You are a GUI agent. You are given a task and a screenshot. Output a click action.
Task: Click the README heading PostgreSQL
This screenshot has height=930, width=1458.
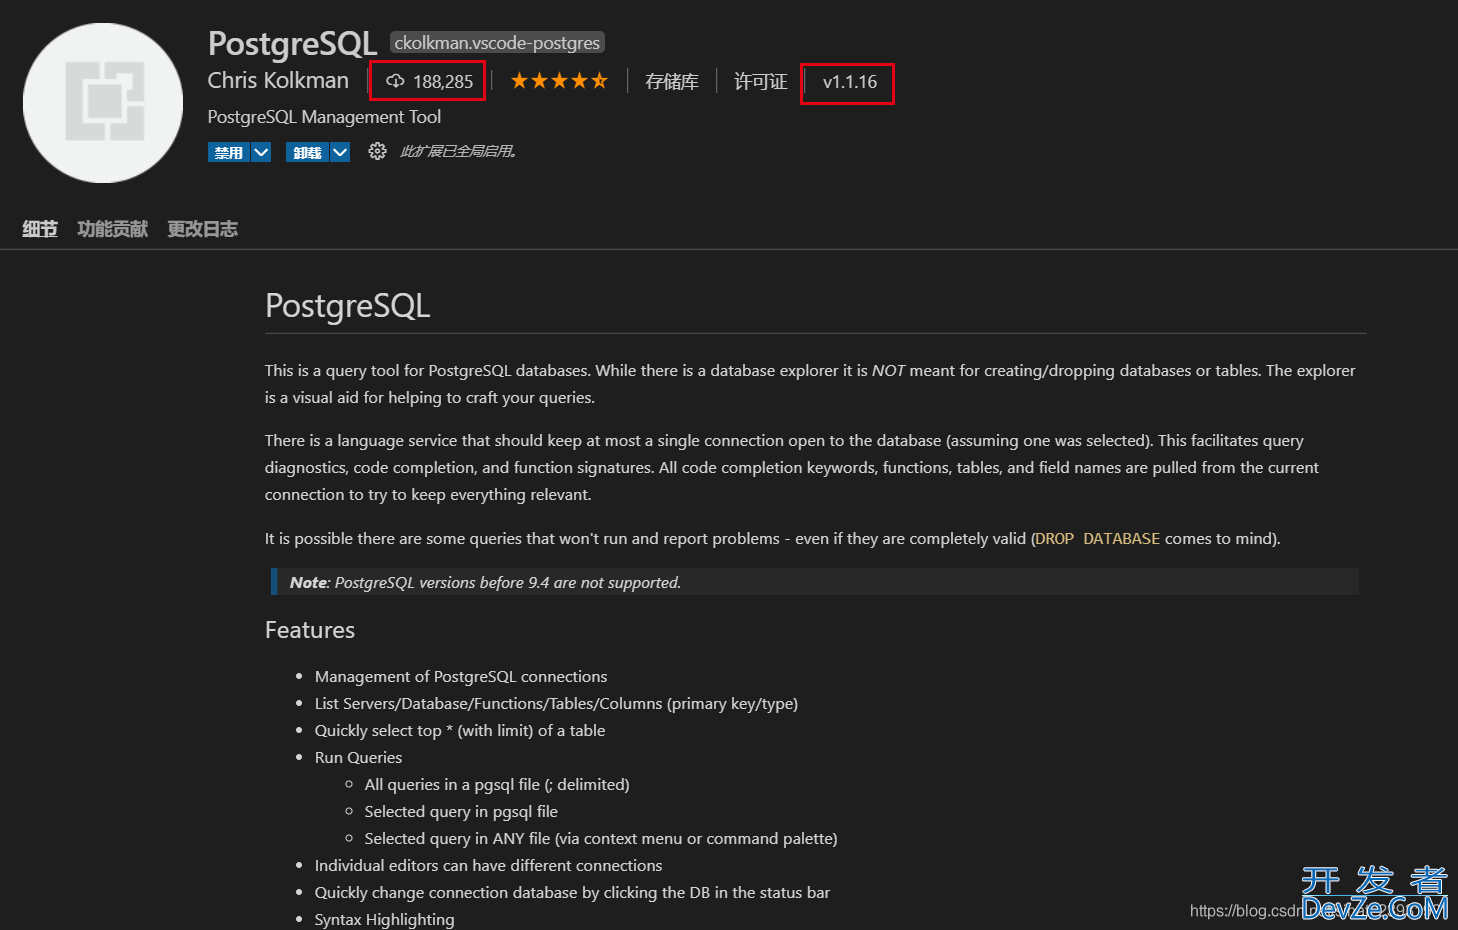point(348,305)
